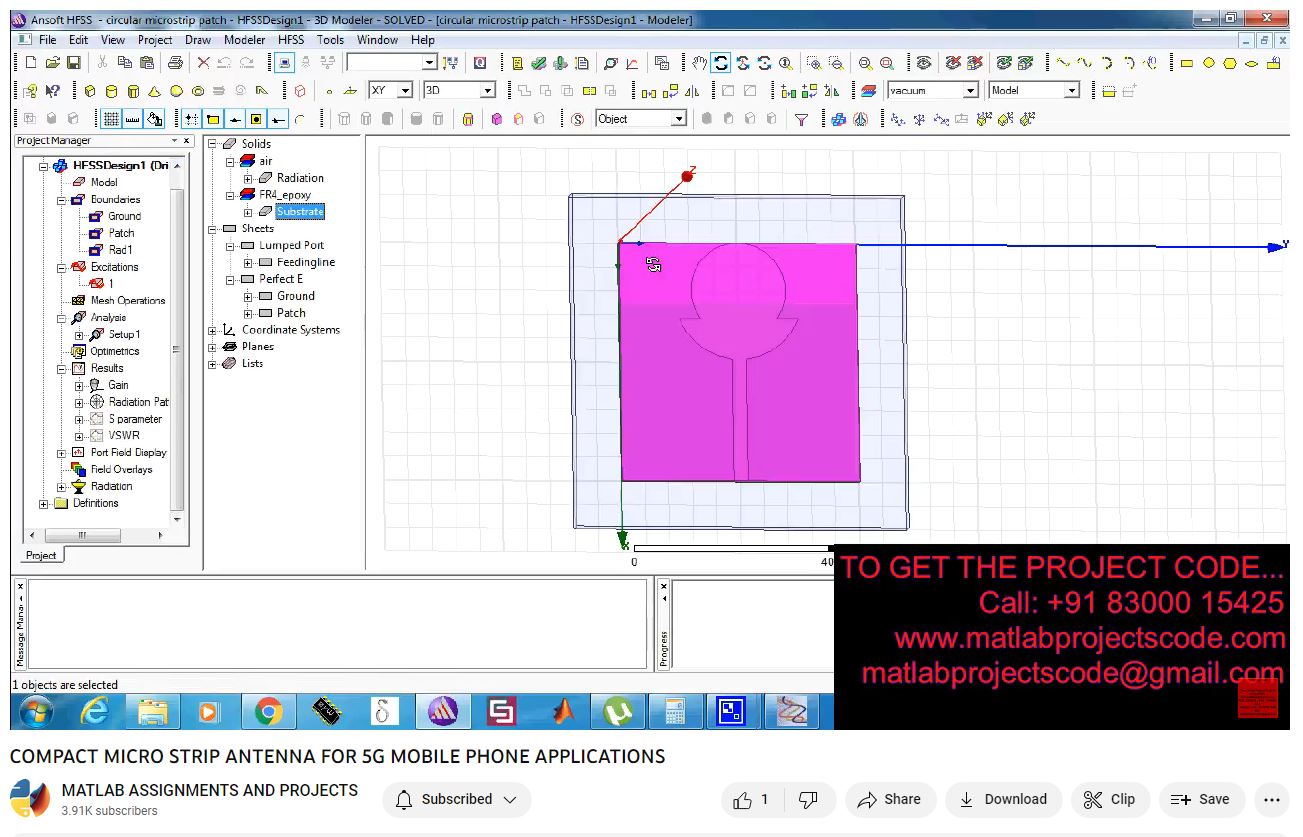Click the New project icon
Screen dimensions: 1303x837
[30, 63]
